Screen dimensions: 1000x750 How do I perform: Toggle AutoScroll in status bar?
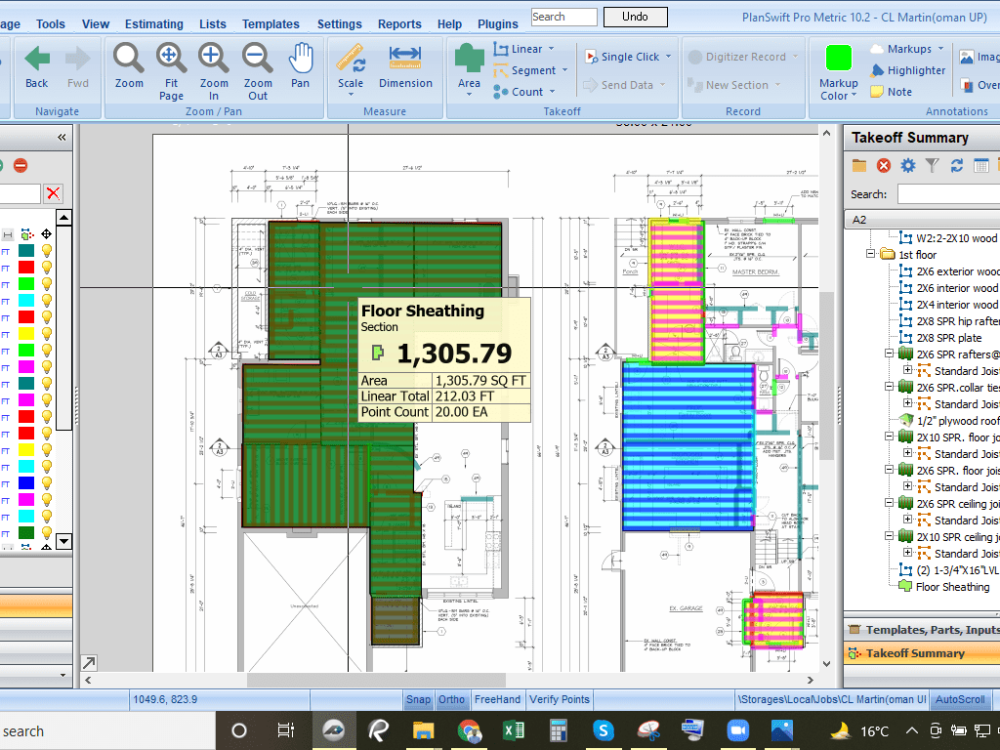(x=960, y=700)
